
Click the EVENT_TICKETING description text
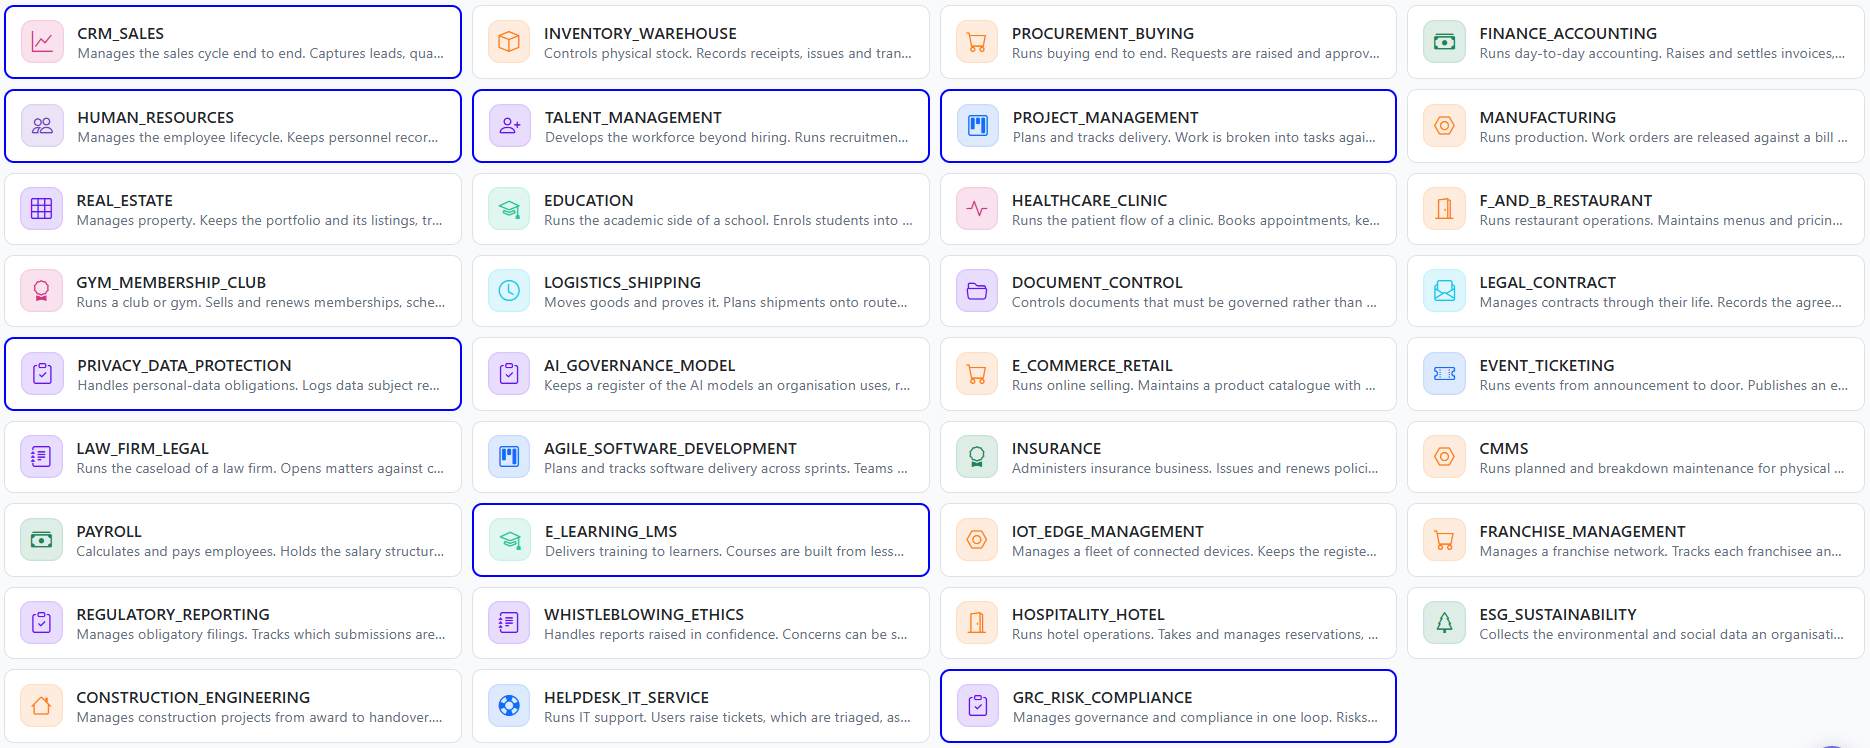[x=1664, y=385]
